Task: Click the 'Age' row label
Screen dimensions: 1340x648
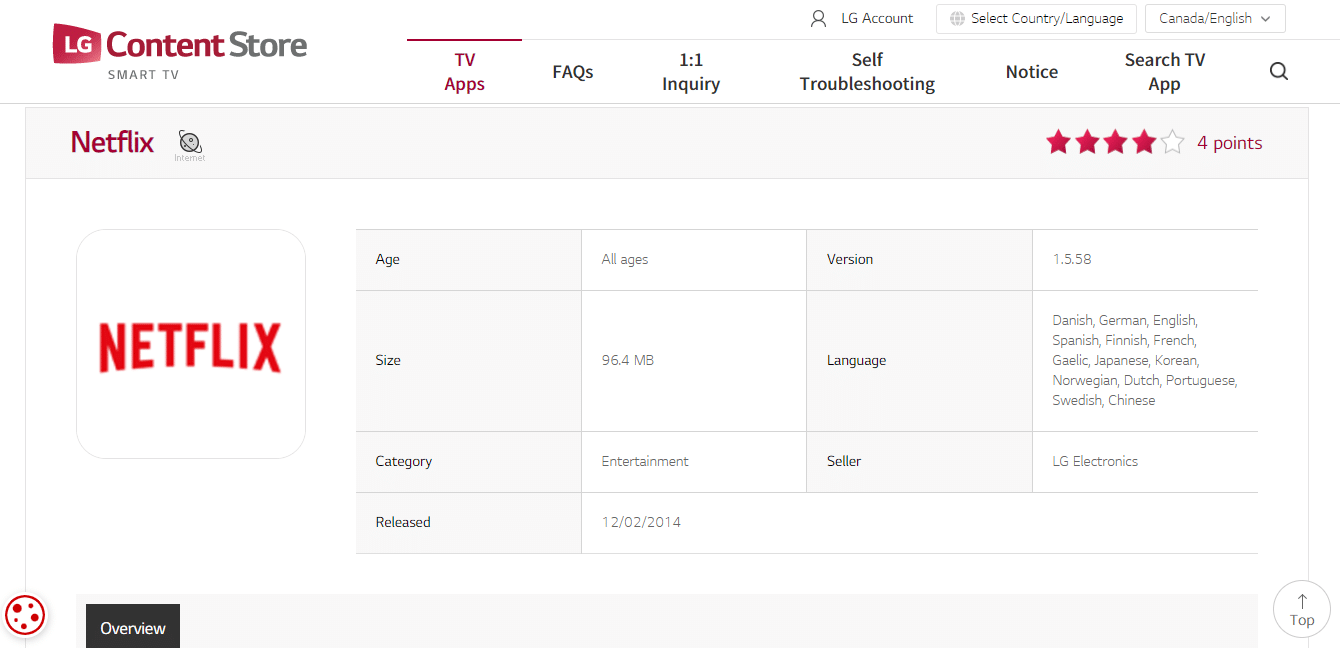Action: tap(388, 259)
